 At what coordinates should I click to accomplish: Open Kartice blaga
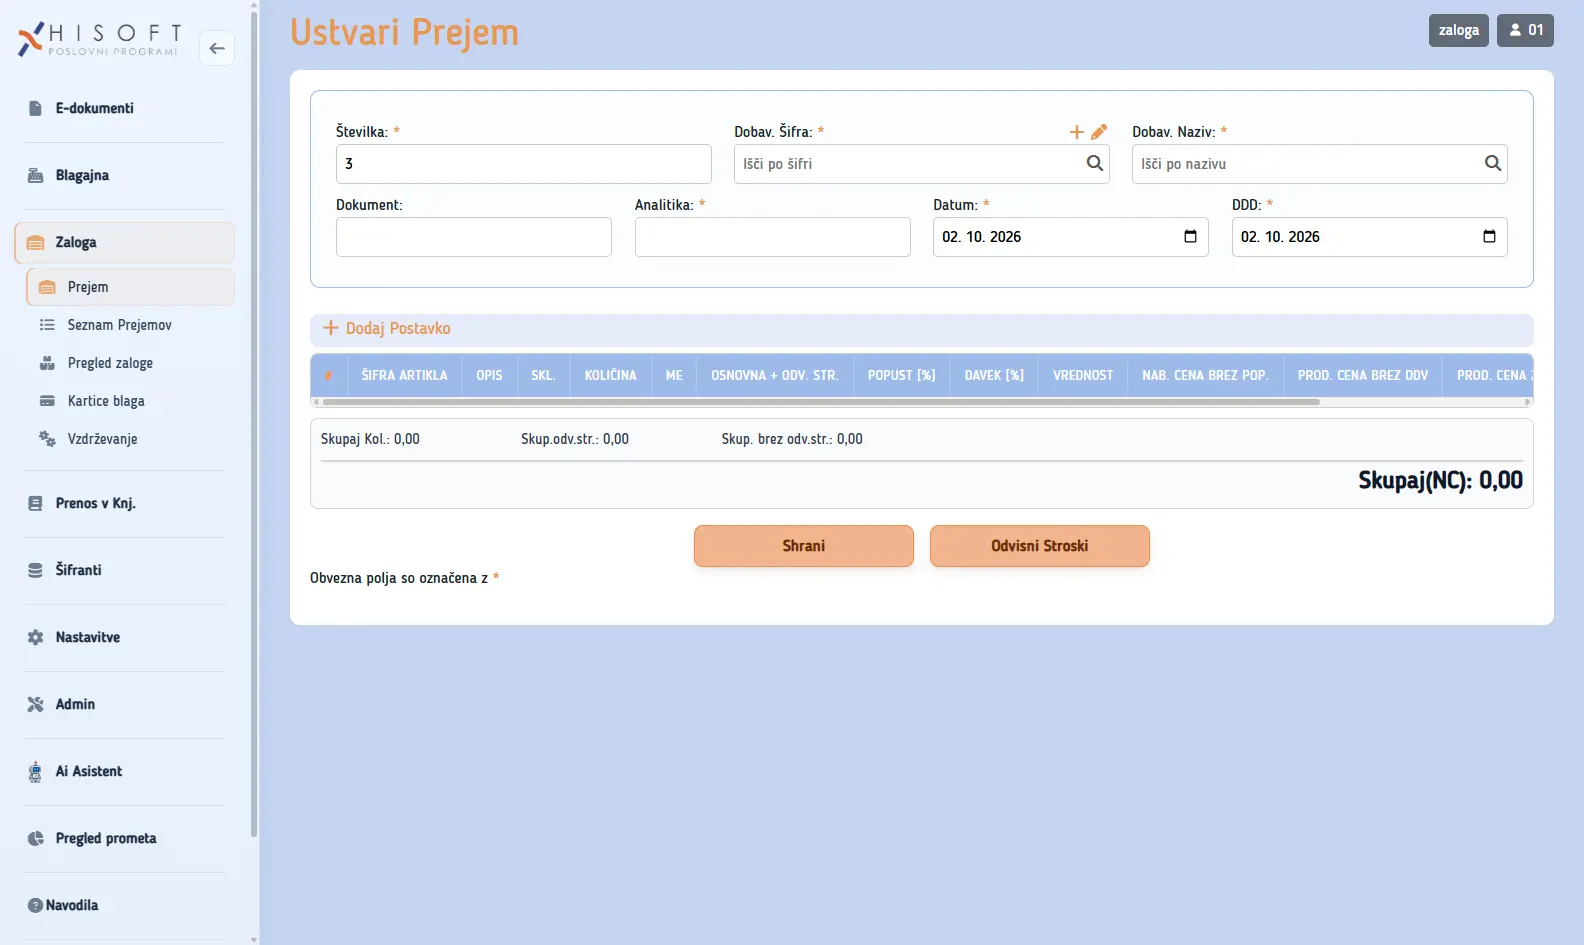click(130, 401)
